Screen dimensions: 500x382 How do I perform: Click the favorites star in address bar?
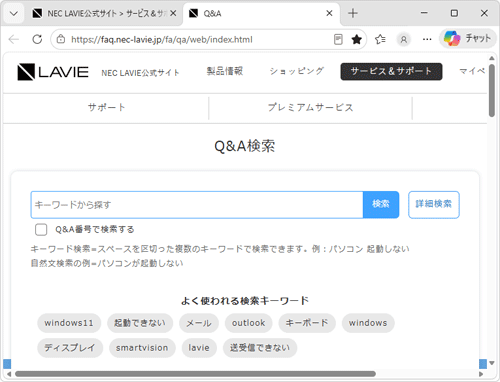click(x=357, y=39)
